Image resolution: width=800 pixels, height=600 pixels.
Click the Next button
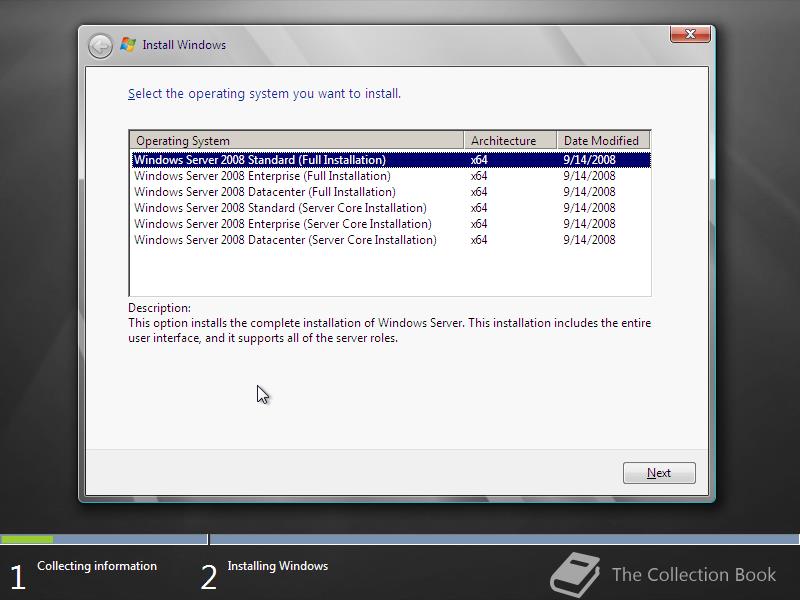[x=659, y=473]
